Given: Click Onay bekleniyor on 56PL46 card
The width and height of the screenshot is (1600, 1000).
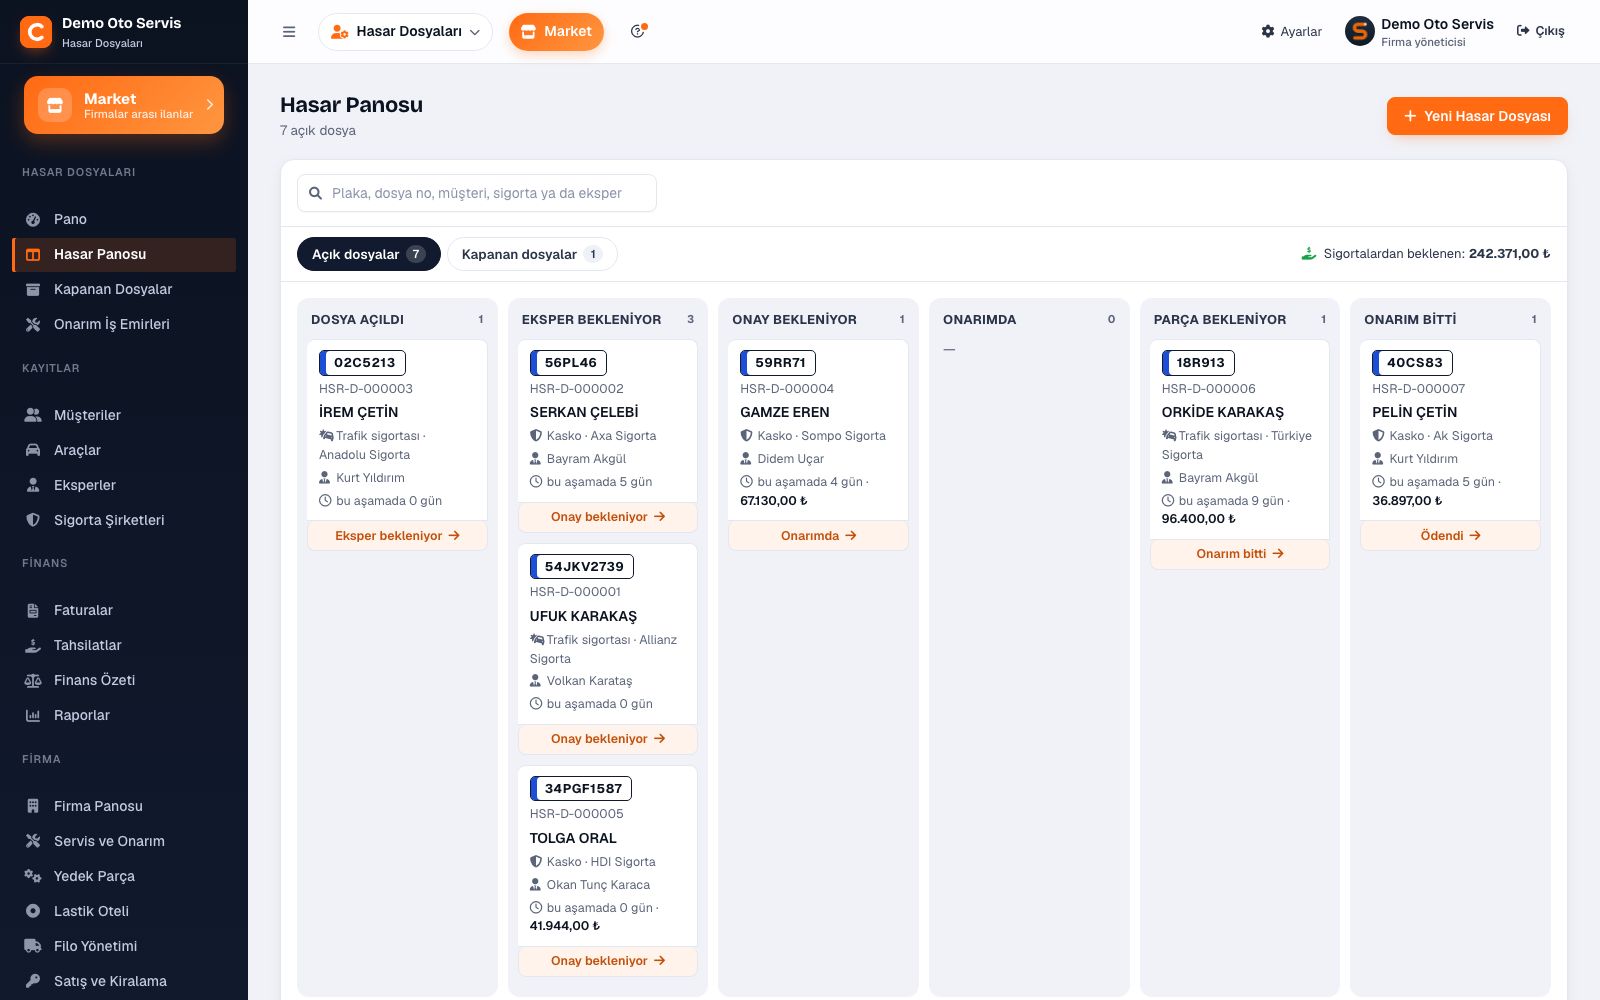Looking at the screenshot, I should [608, 517].
